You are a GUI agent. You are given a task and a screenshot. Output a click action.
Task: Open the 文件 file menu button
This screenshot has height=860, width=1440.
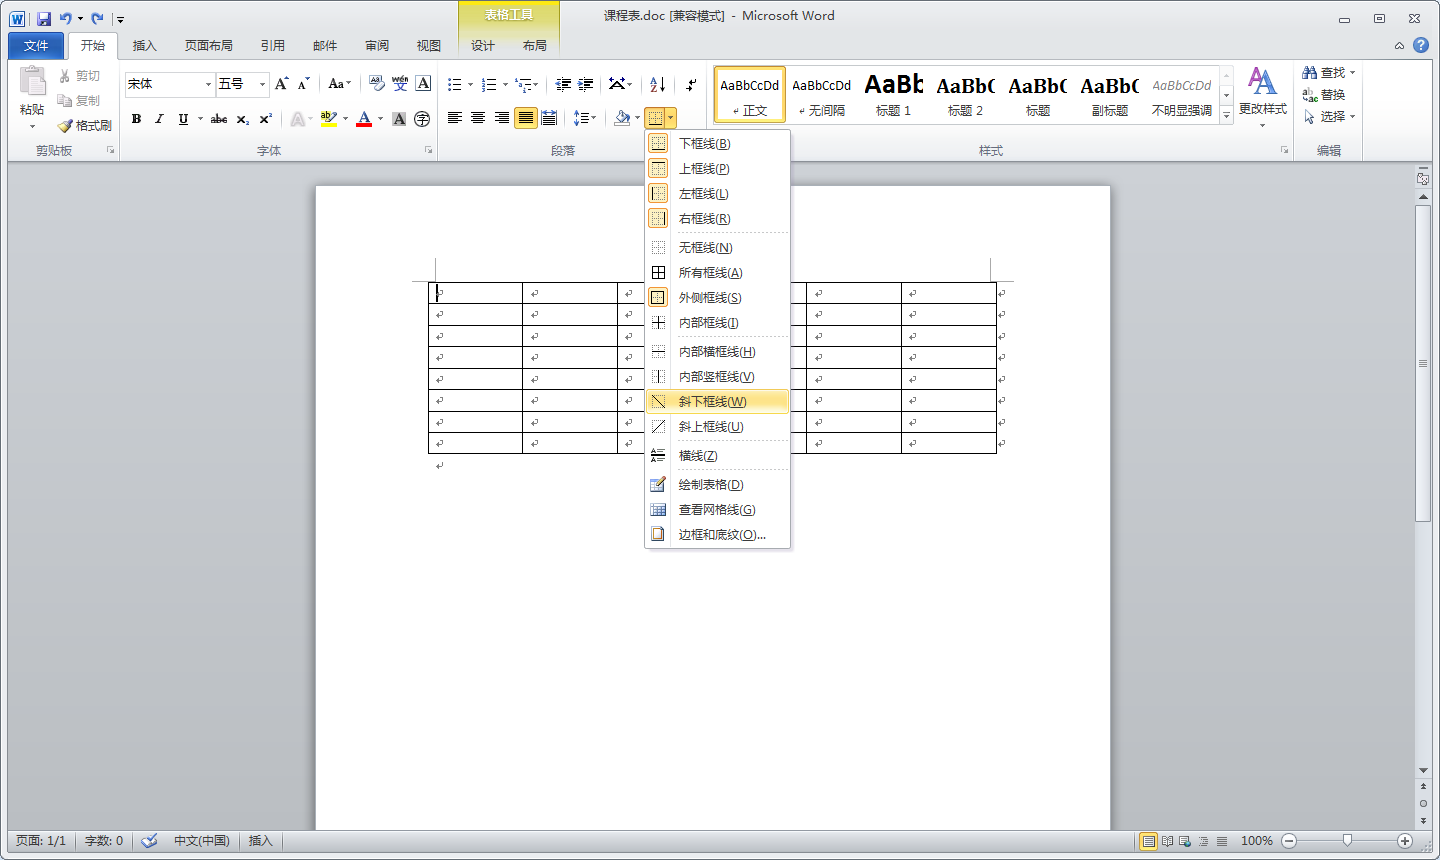[x=36, y=46]
